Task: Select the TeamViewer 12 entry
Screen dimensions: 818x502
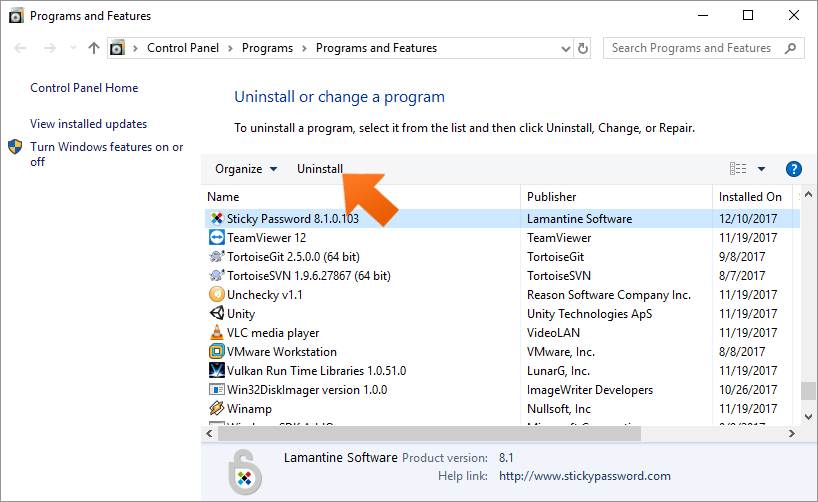Action: pos(266,238)
